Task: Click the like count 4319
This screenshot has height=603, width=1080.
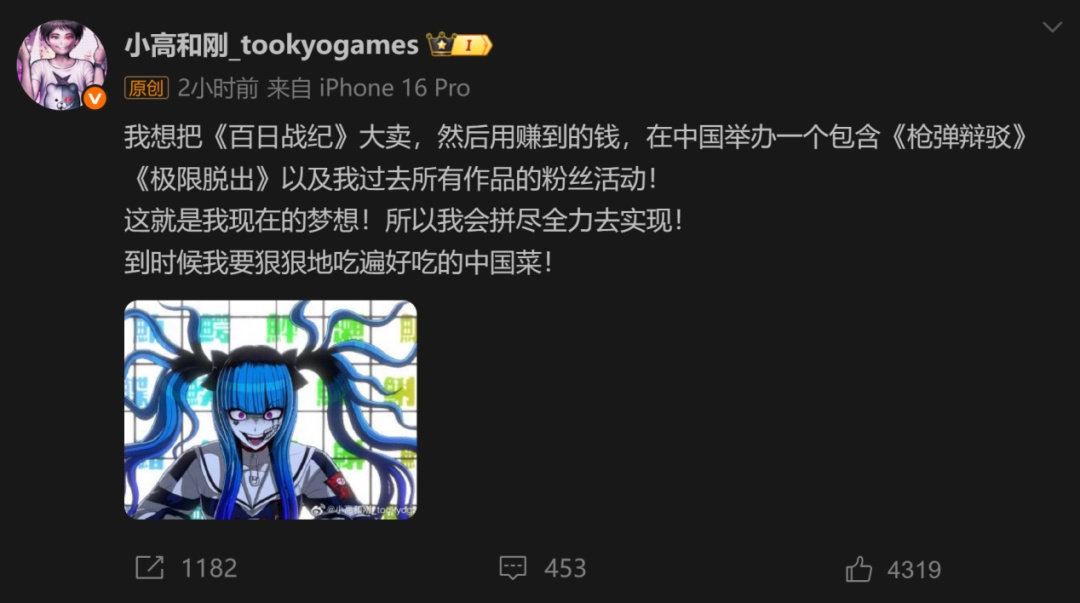Action: pyautogui.click(x=914, y=570)
